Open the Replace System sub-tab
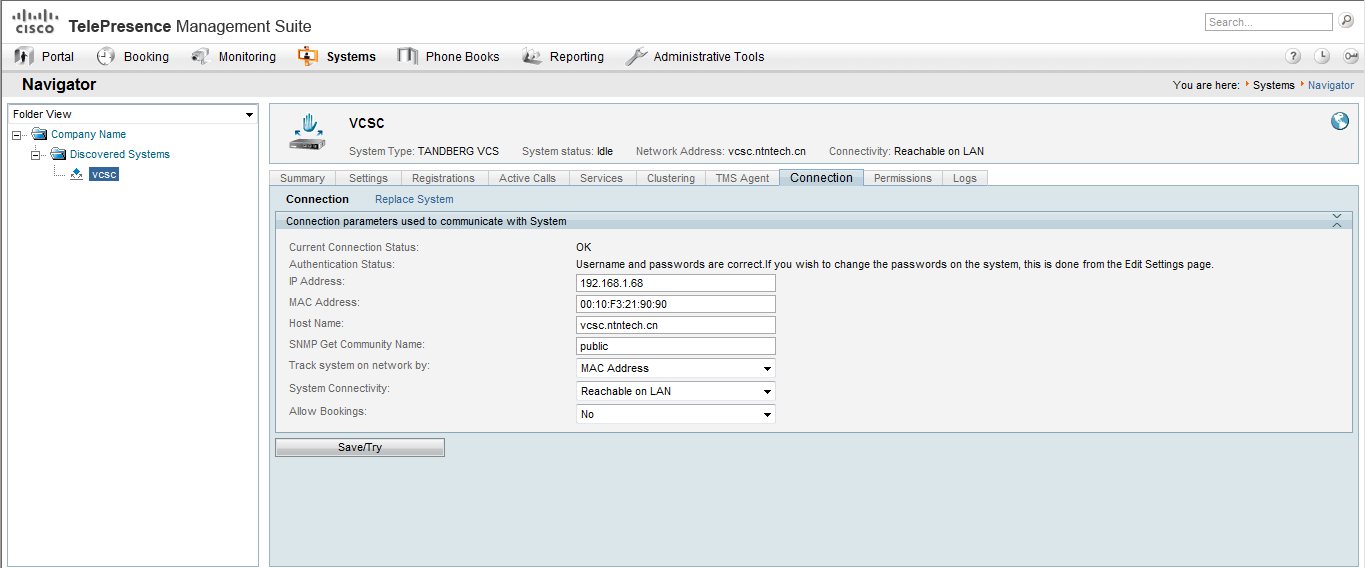Image resolution: width=1366 pixels, height=568 pixels. [414, 199]
